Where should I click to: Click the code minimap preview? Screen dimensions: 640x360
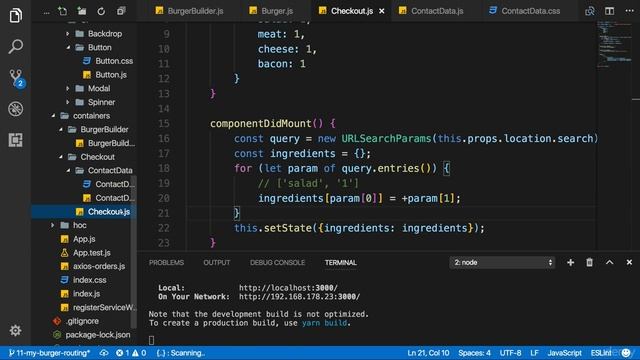coord(615,44)
